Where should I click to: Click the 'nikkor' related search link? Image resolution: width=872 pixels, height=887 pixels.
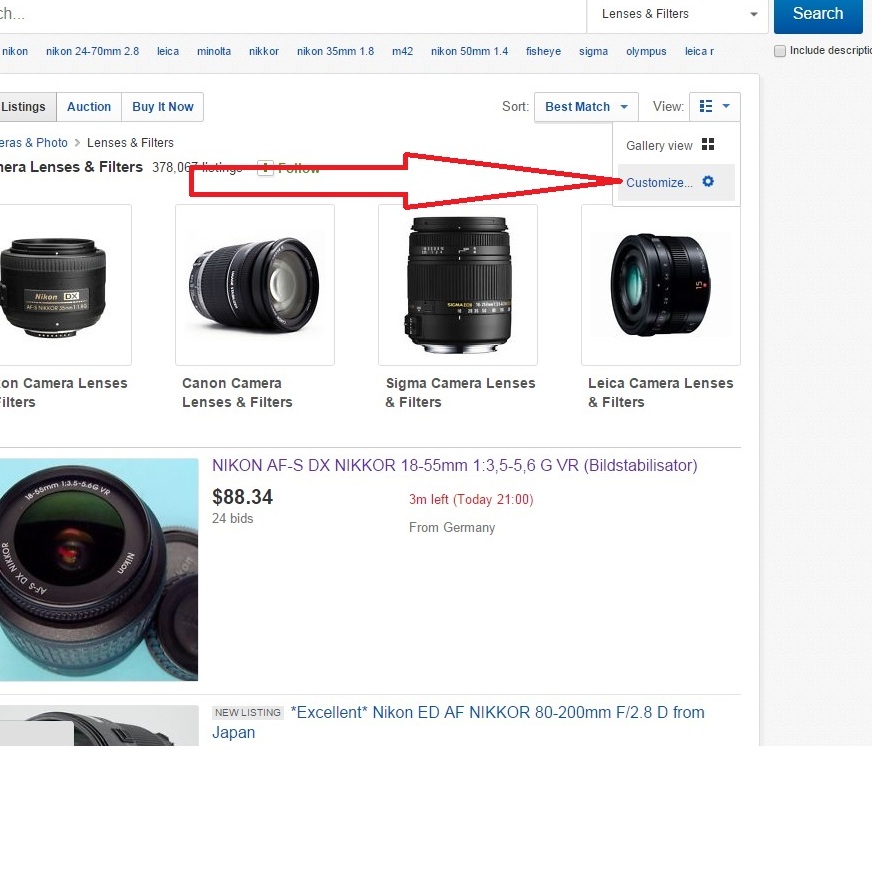pos(264,51)
